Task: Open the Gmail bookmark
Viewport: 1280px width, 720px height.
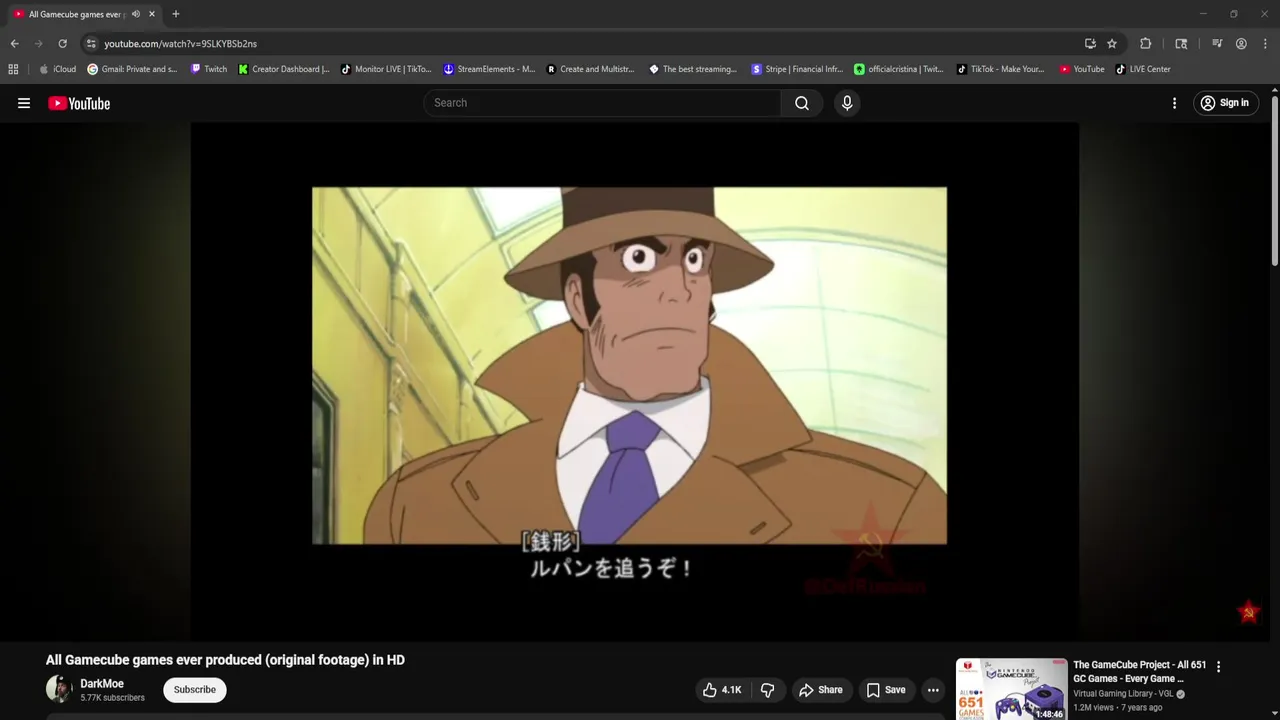Action: coord(132,69)
